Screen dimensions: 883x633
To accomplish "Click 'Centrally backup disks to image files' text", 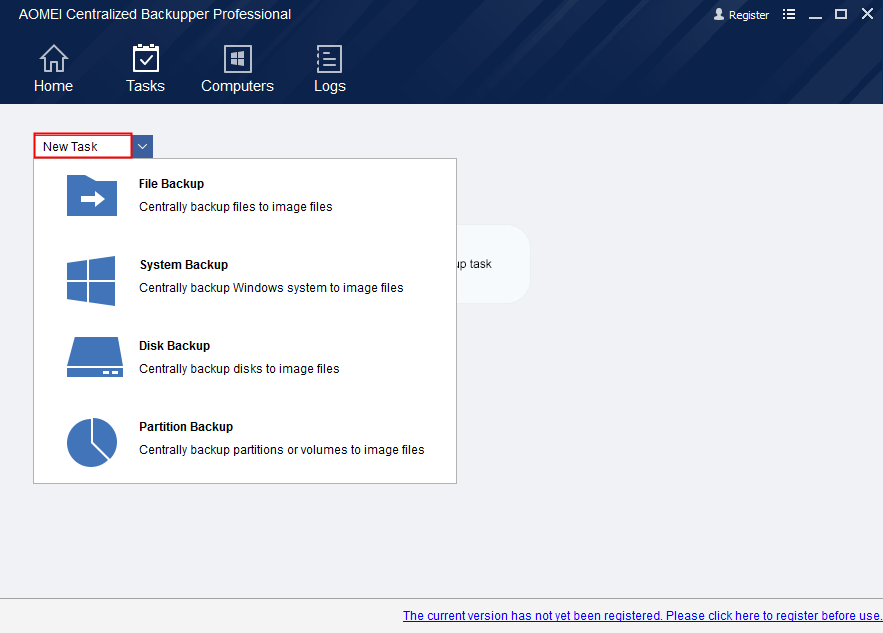I will [x=239, y=369].
